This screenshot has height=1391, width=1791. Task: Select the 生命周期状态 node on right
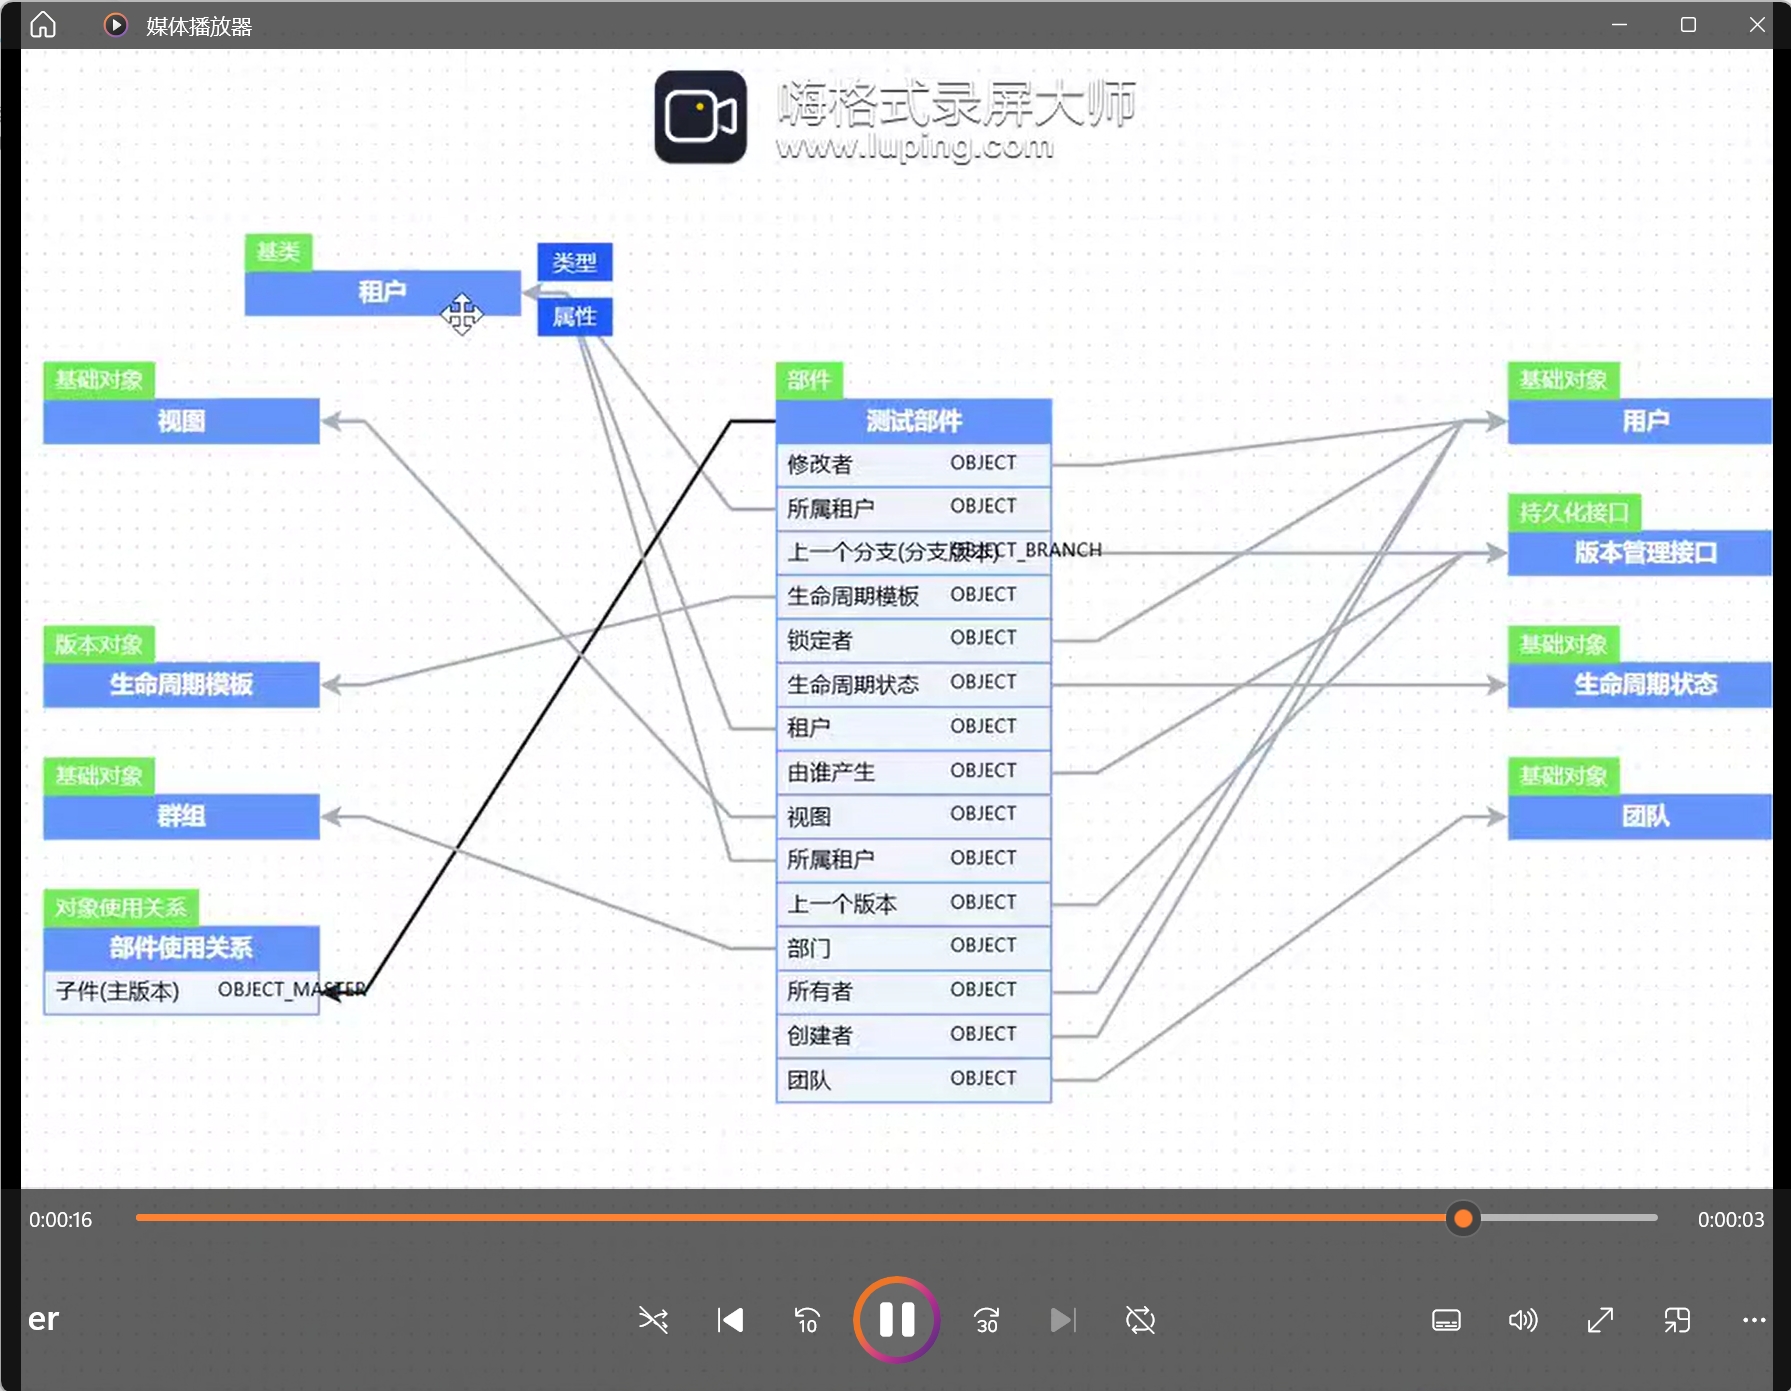pyautogui.click(x=1640, y=684)
